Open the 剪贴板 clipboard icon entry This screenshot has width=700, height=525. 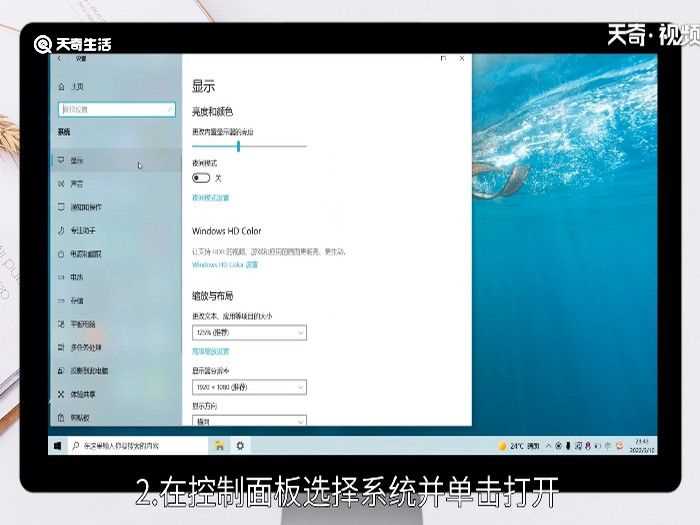coord(61,418)
